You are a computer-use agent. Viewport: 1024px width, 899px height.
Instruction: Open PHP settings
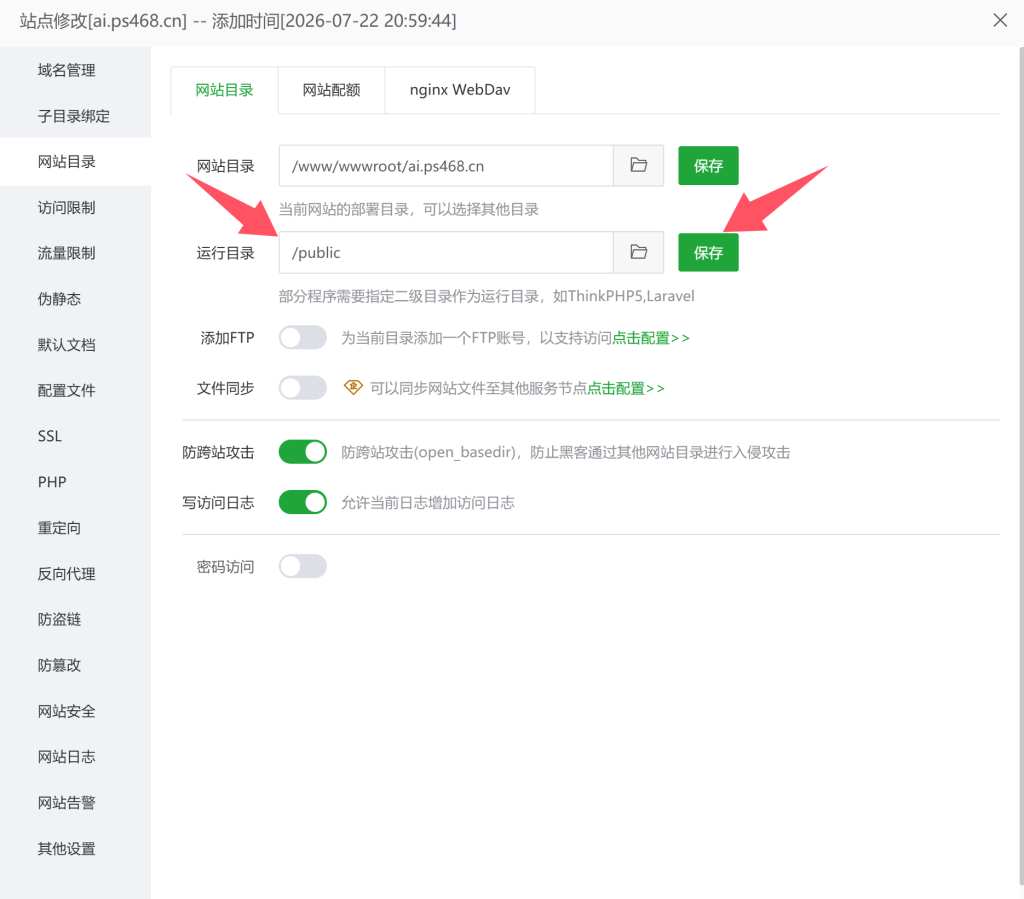point(75,482)
